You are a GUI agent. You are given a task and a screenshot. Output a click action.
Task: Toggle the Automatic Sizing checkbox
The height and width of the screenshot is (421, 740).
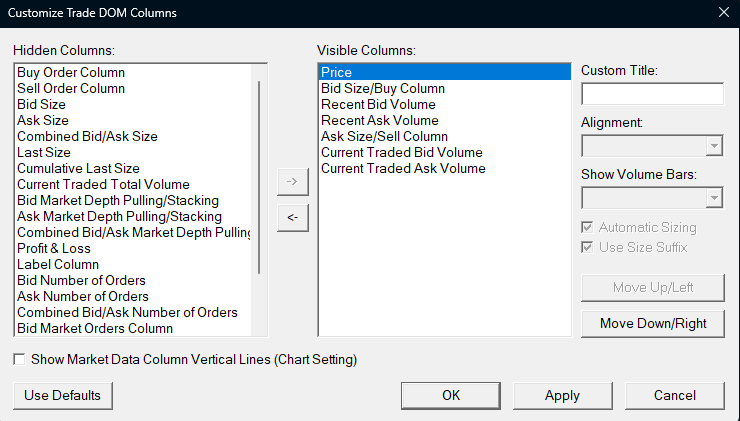coord(588,228)
